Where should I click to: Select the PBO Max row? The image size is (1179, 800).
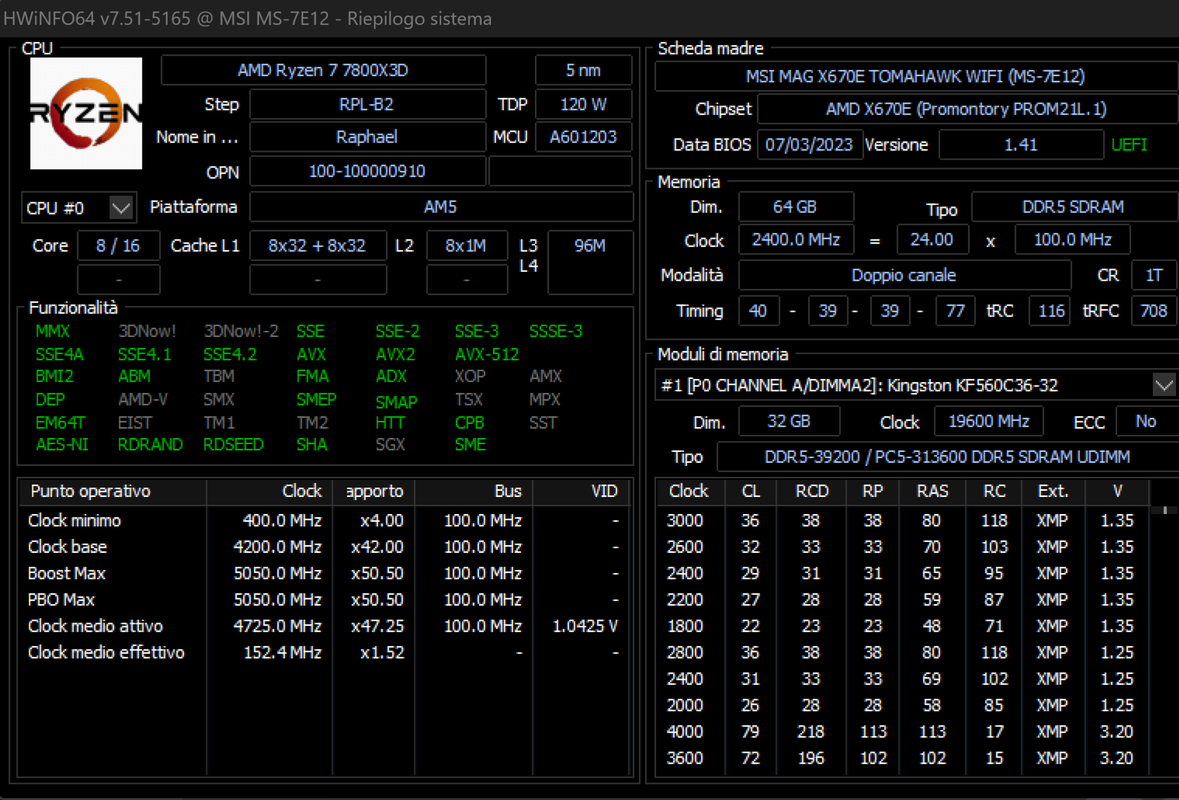coord(323,599)
